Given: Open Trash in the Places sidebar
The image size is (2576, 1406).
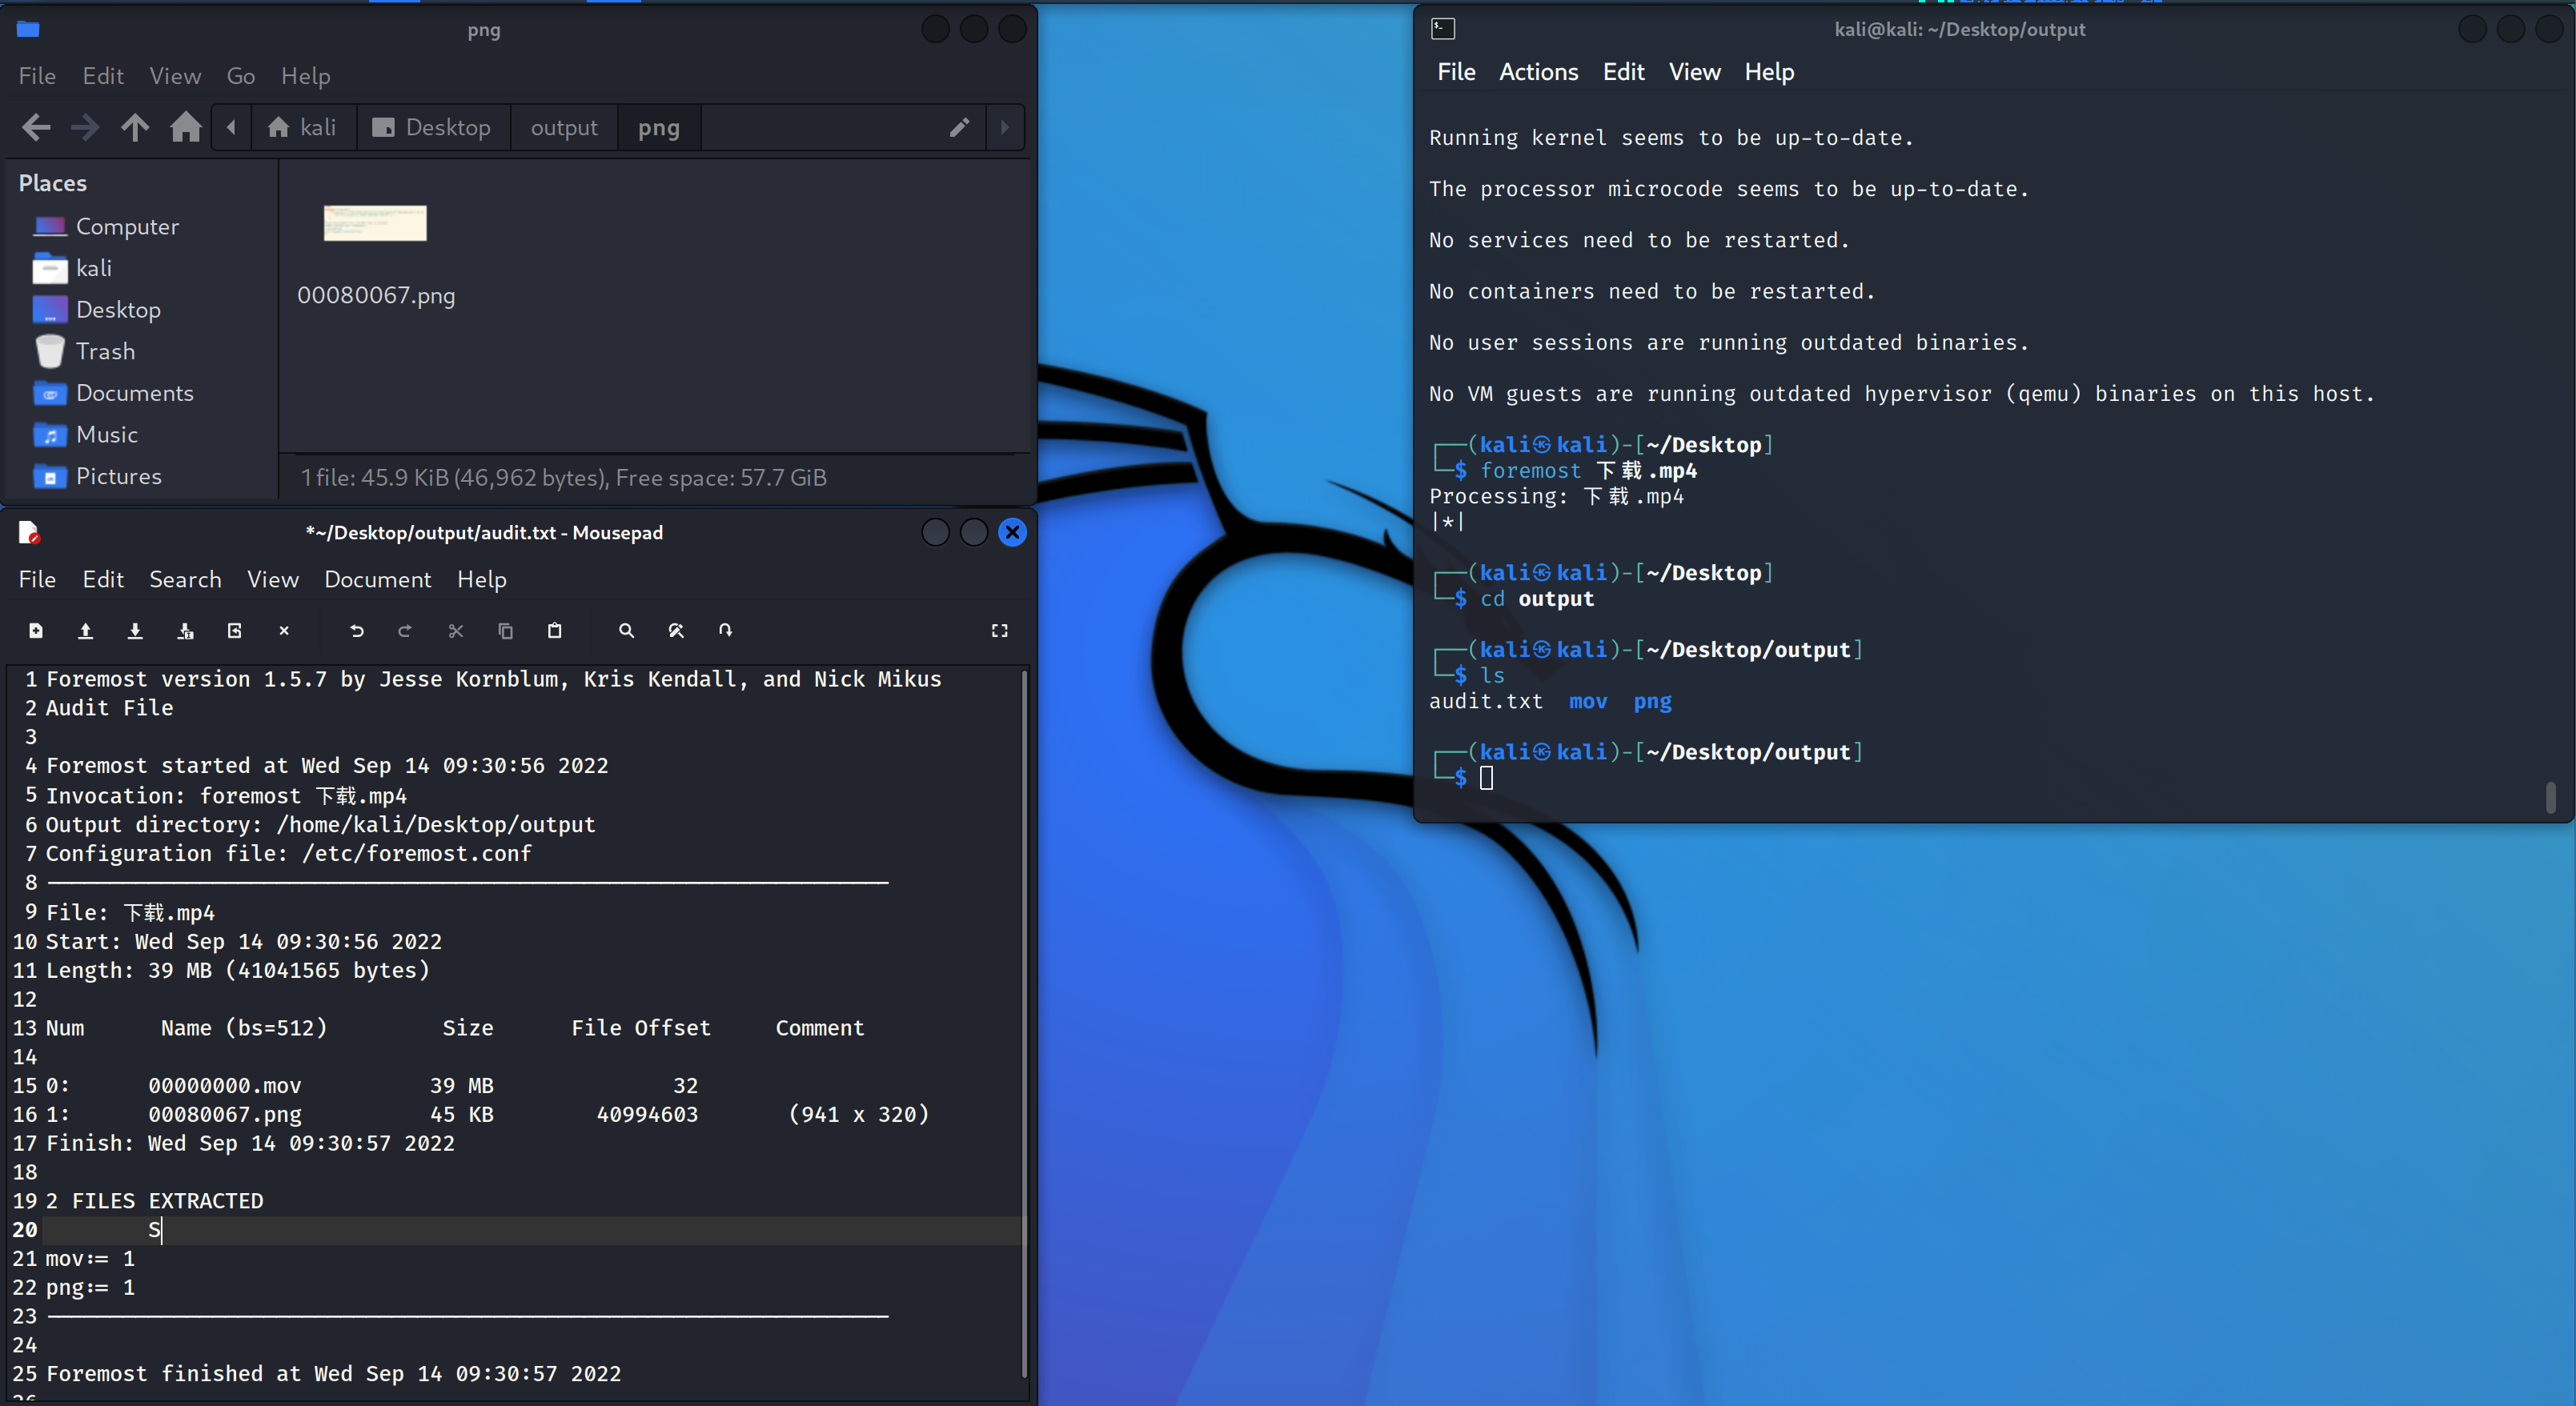Looking at the screenshot, I should pyautogui.click(x=105, y=351).
